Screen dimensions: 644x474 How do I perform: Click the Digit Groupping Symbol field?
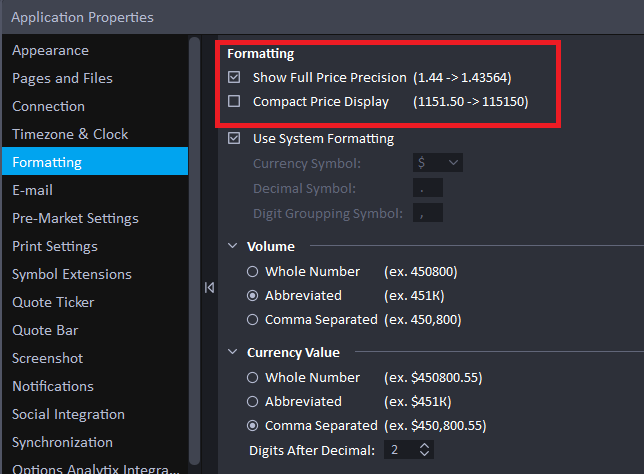(428, 213)
